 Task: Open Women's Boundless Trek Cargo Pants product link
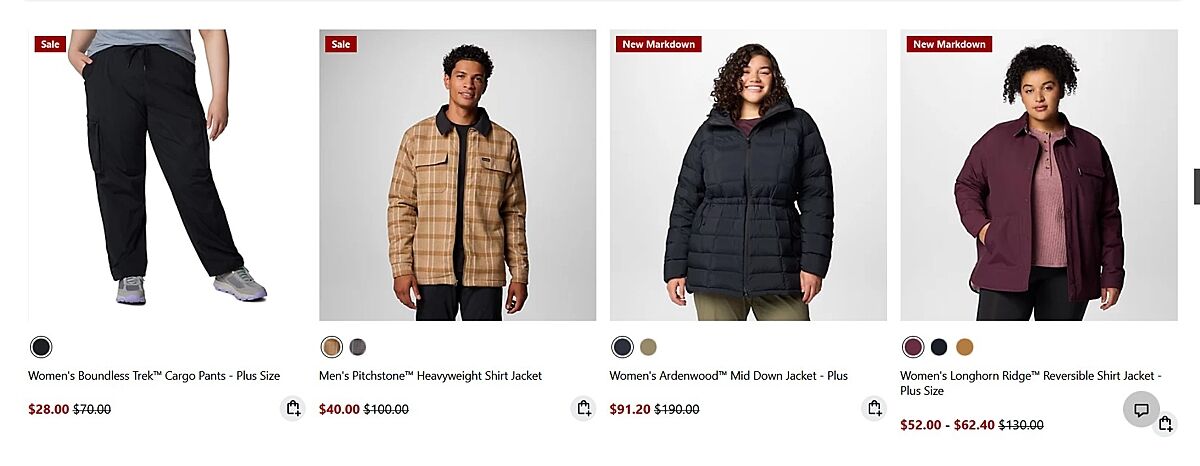[154, 376]
